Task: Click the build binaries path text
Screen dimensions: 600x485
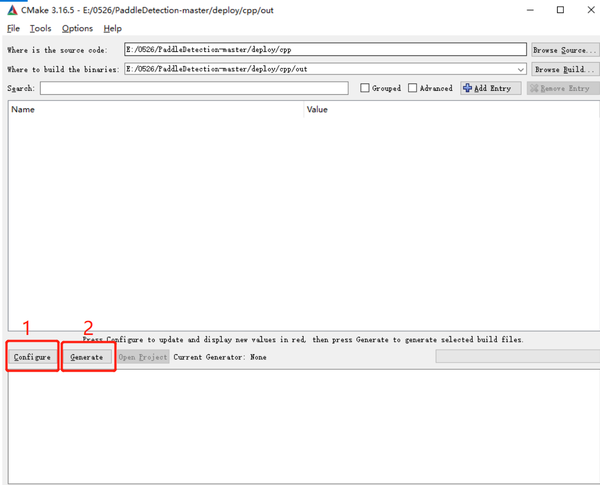Action: click(x=217, y=69)
